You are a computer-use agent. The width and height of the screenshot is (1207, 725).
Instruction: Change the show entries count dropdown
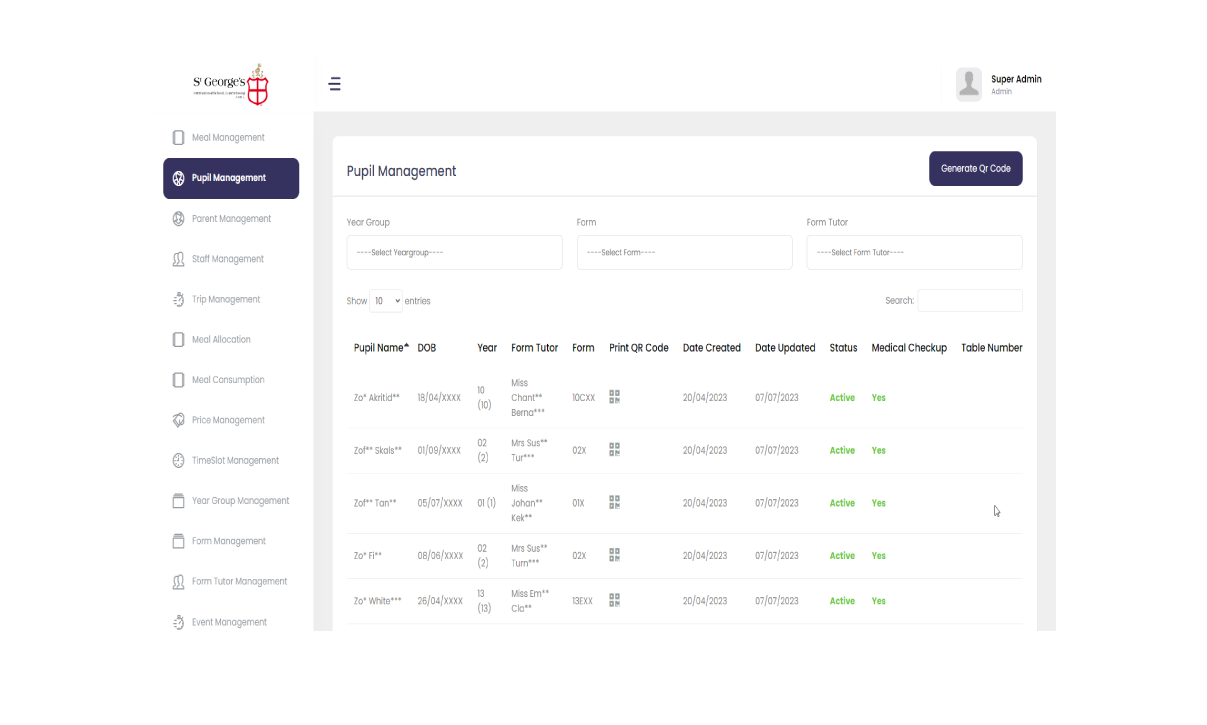coord(385,301)
